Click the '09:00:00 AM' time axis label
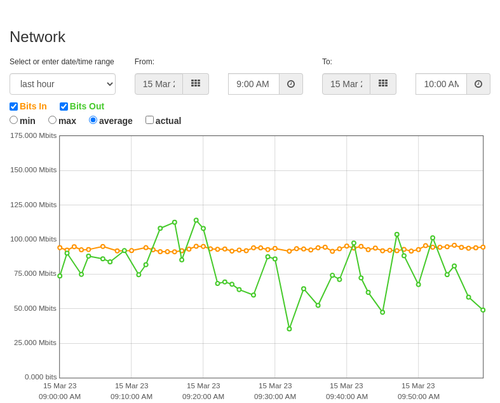The height and width of the screenshot is (403, 500). pyautogui.click(x=60, y=397)
